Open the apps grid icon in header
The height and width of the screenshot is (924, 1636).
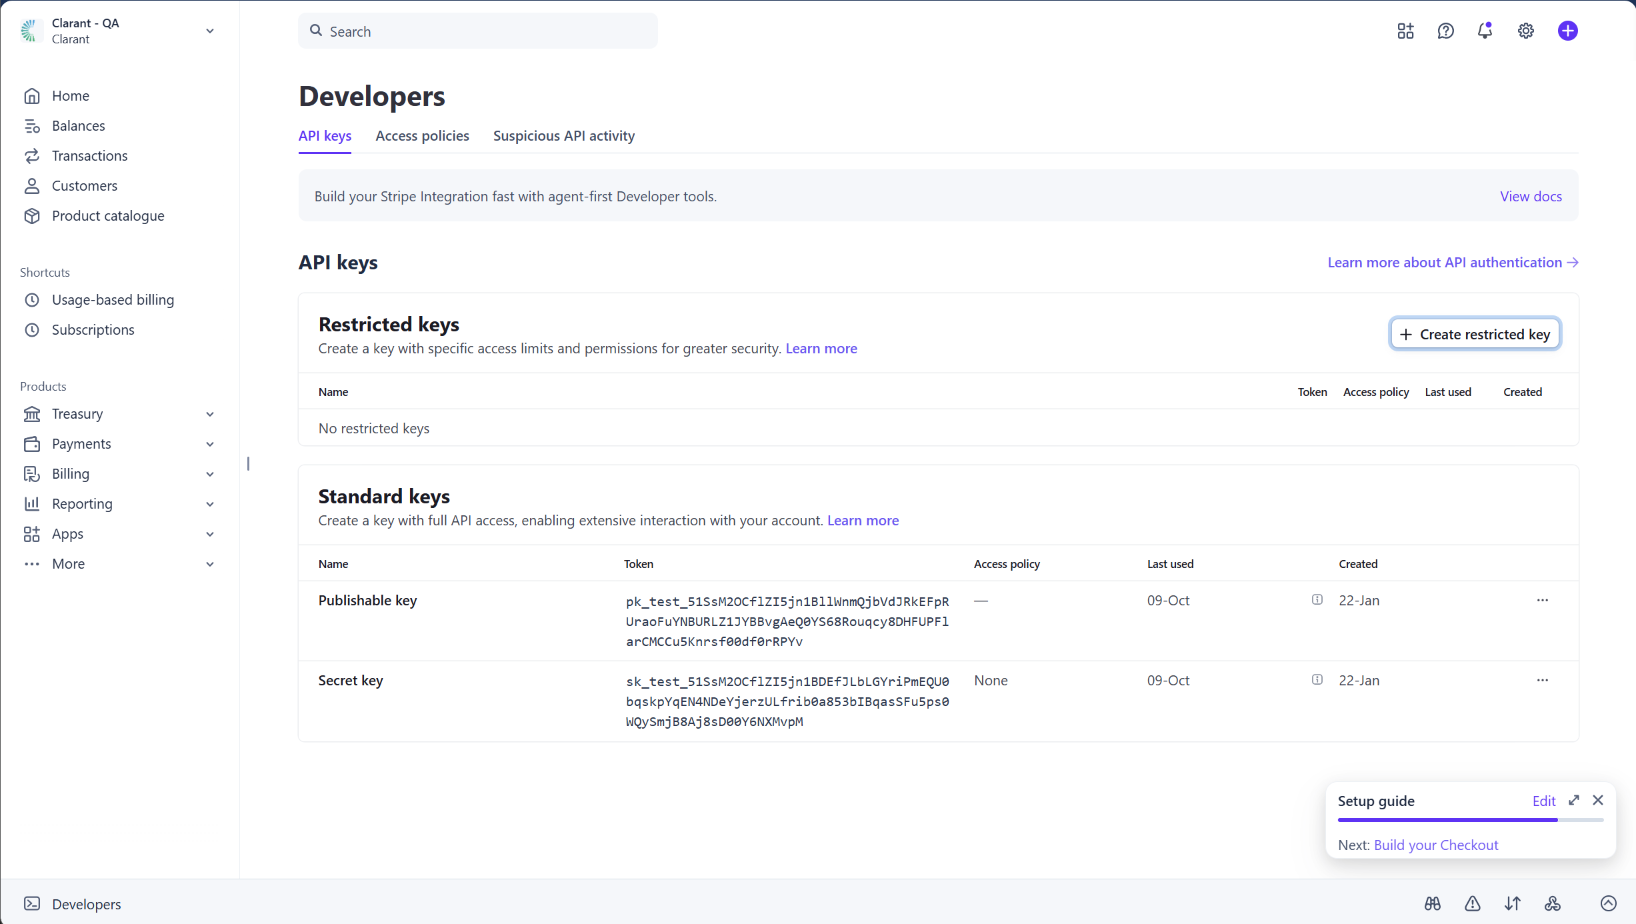[1405, 31]
